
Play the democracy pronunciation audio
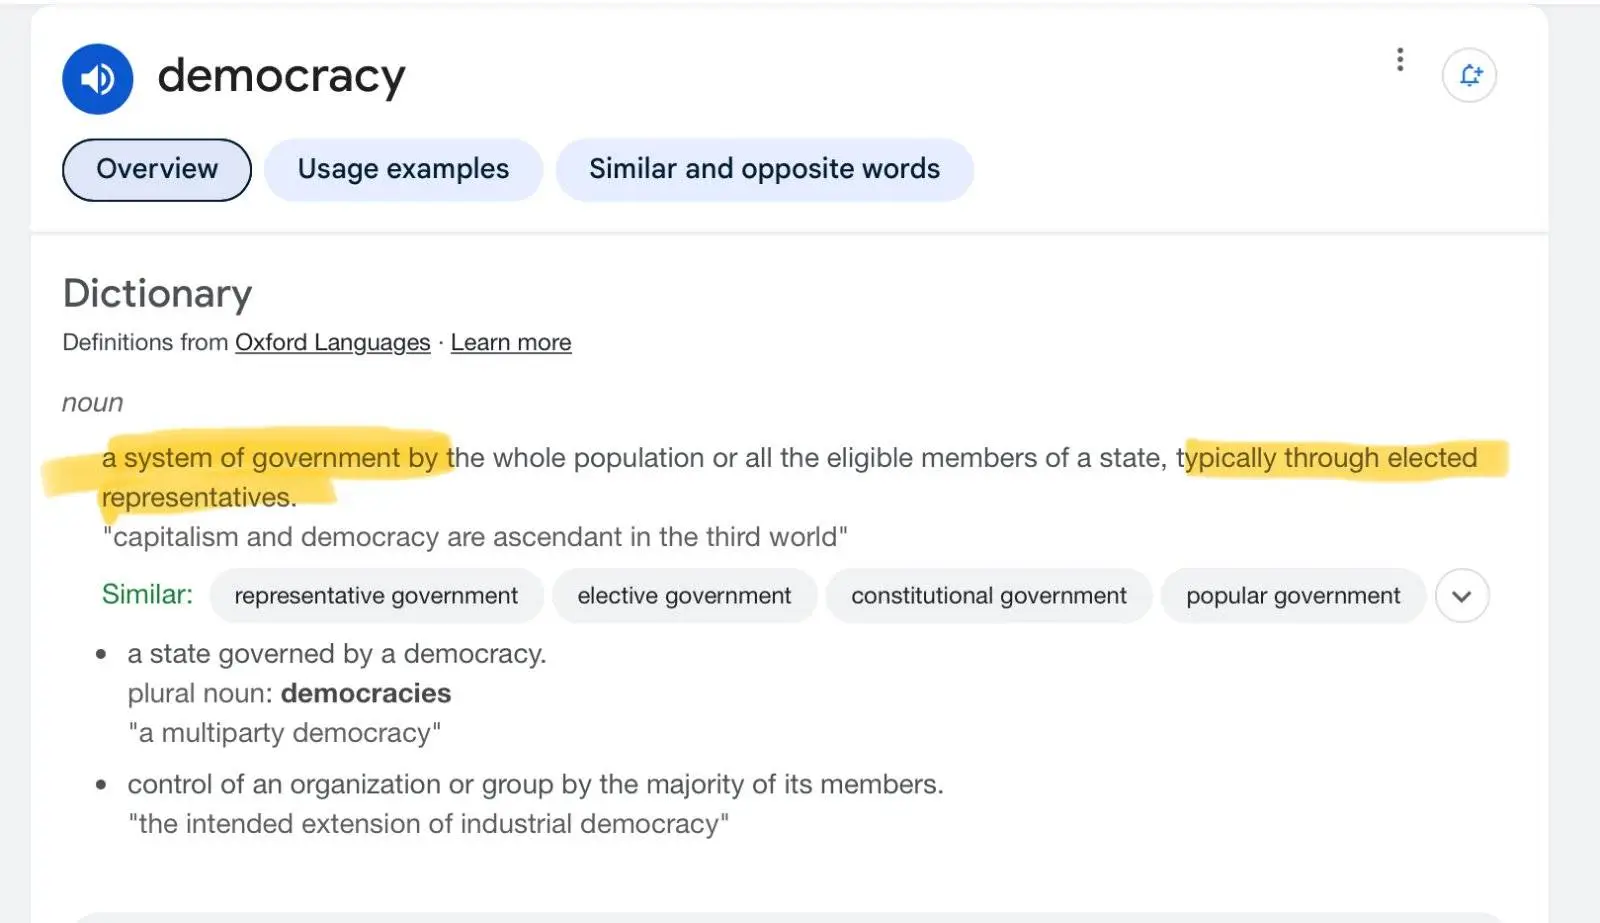97,79
